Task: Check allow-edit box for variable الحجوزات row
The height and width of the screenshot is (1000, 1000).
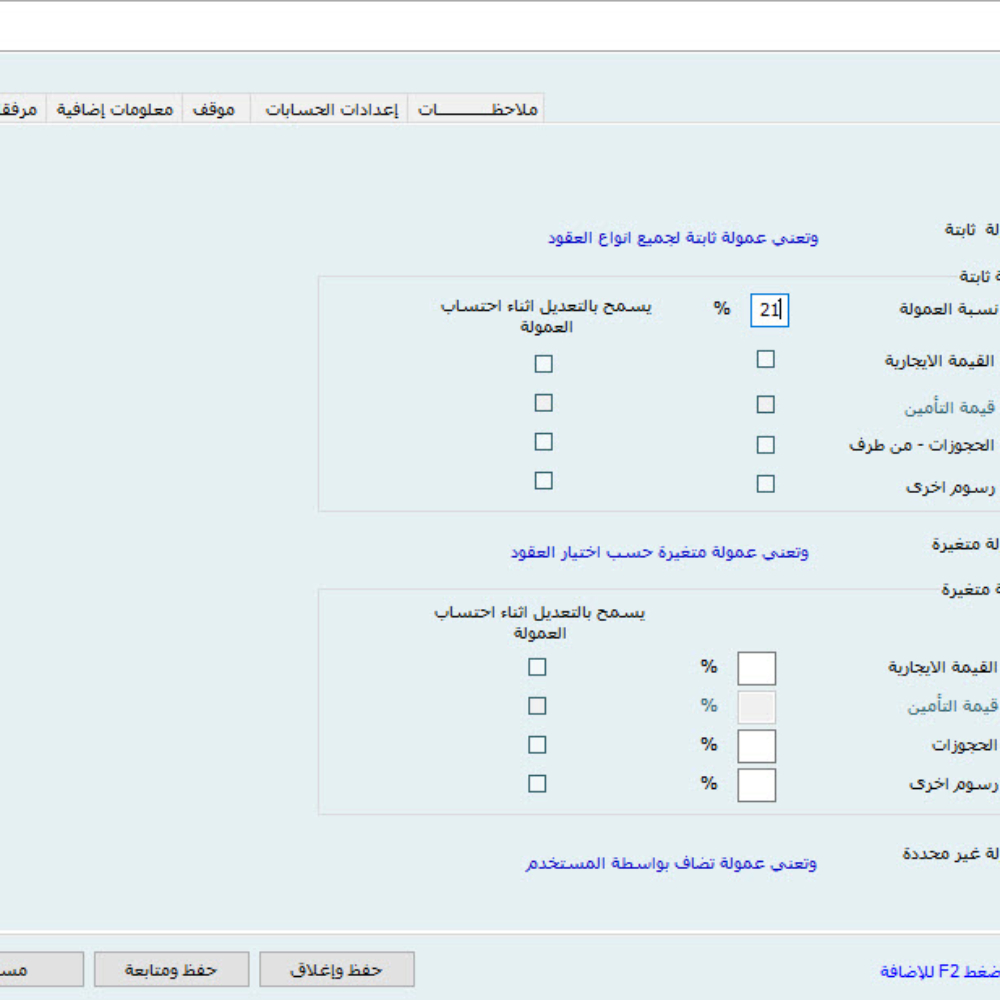Action: click(537, 745)
